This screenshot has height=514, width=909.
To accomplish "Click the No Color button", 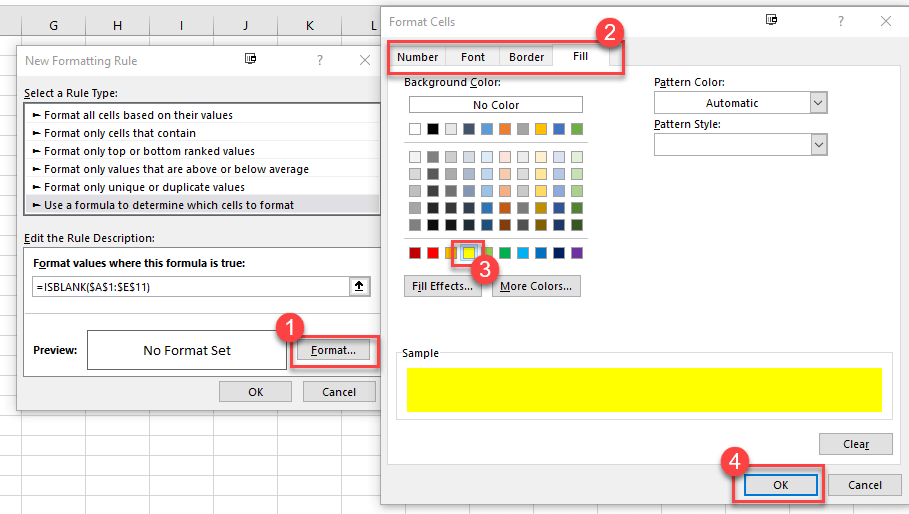I will coord(495,105).
